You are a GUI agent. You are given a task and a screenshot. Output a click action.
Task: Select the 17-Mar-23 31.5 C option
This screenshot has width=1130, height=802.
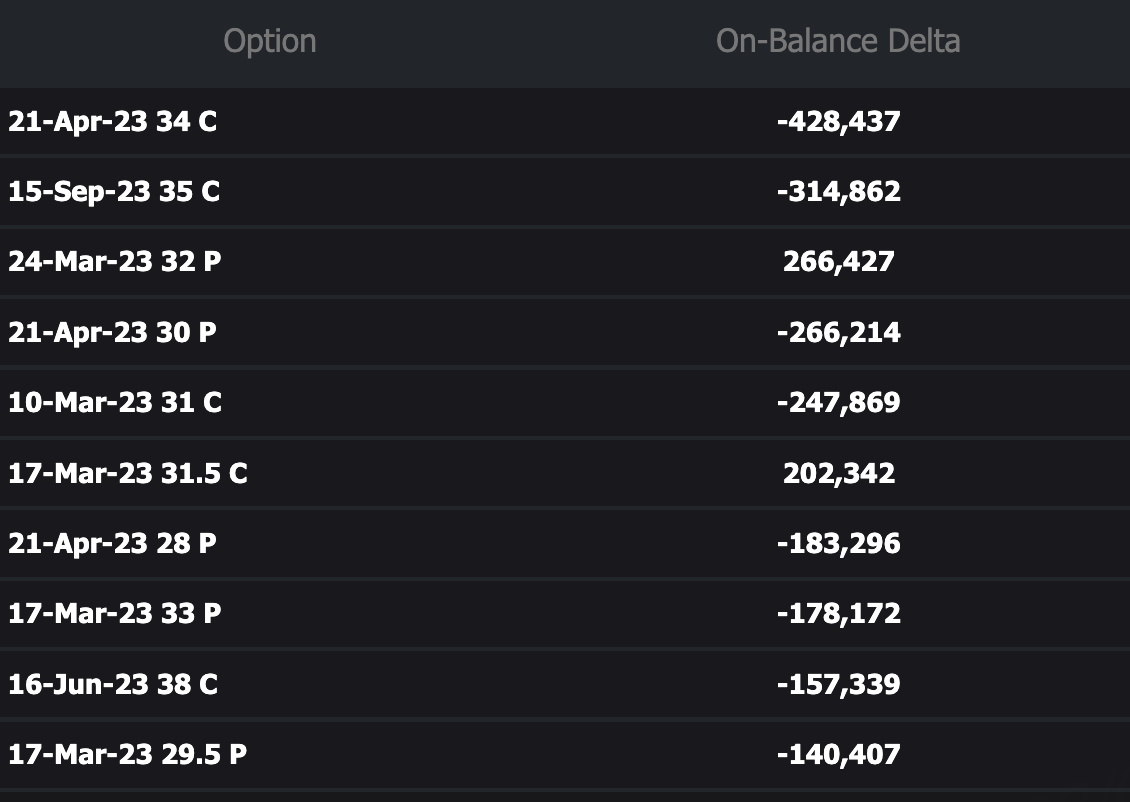click(128, 473)
